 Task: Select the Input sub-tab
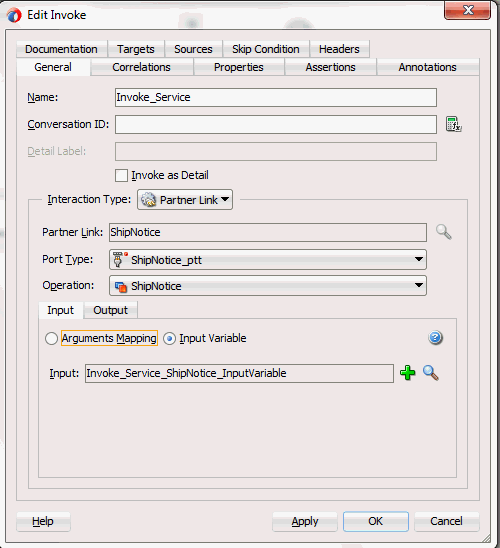61,310
